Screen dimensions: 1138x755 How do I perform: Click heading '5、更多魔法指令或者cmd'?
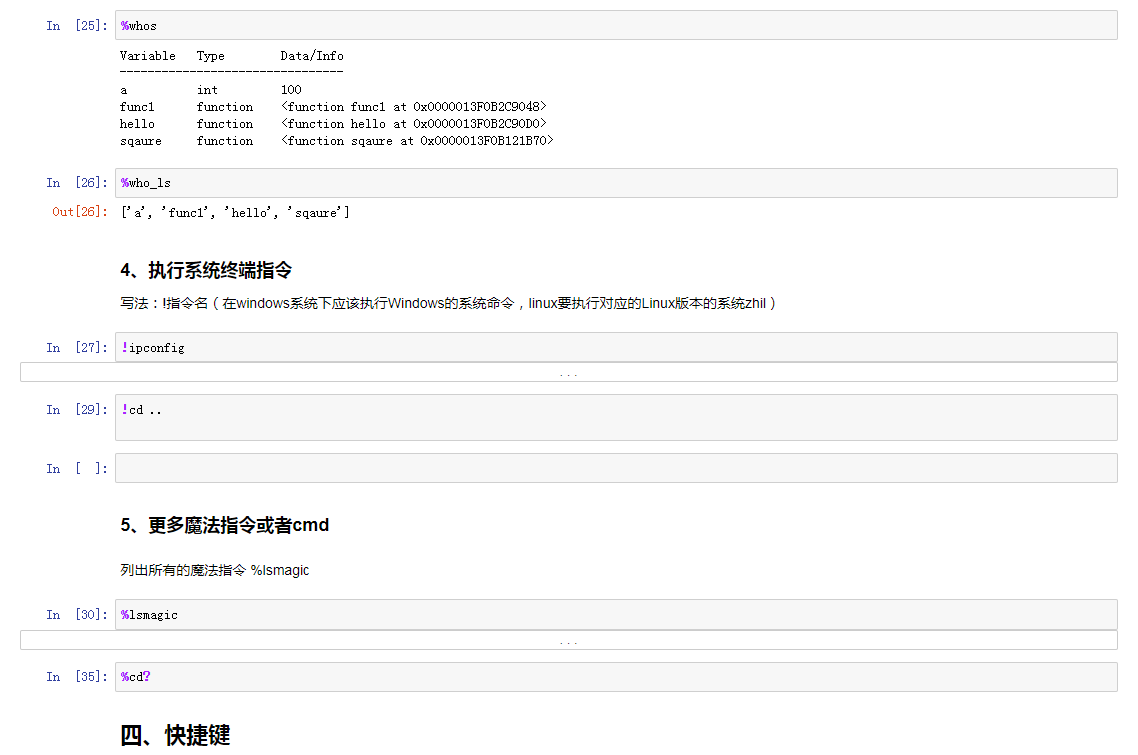coord(224,525)
